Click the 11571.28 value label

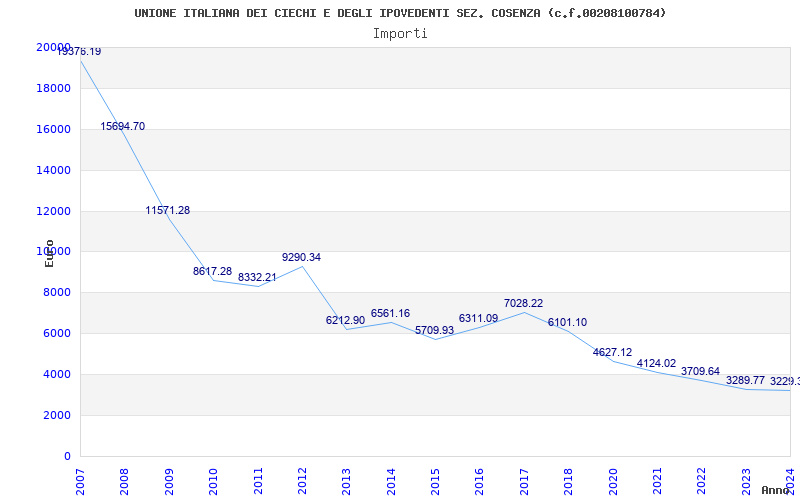click(167, 211)
